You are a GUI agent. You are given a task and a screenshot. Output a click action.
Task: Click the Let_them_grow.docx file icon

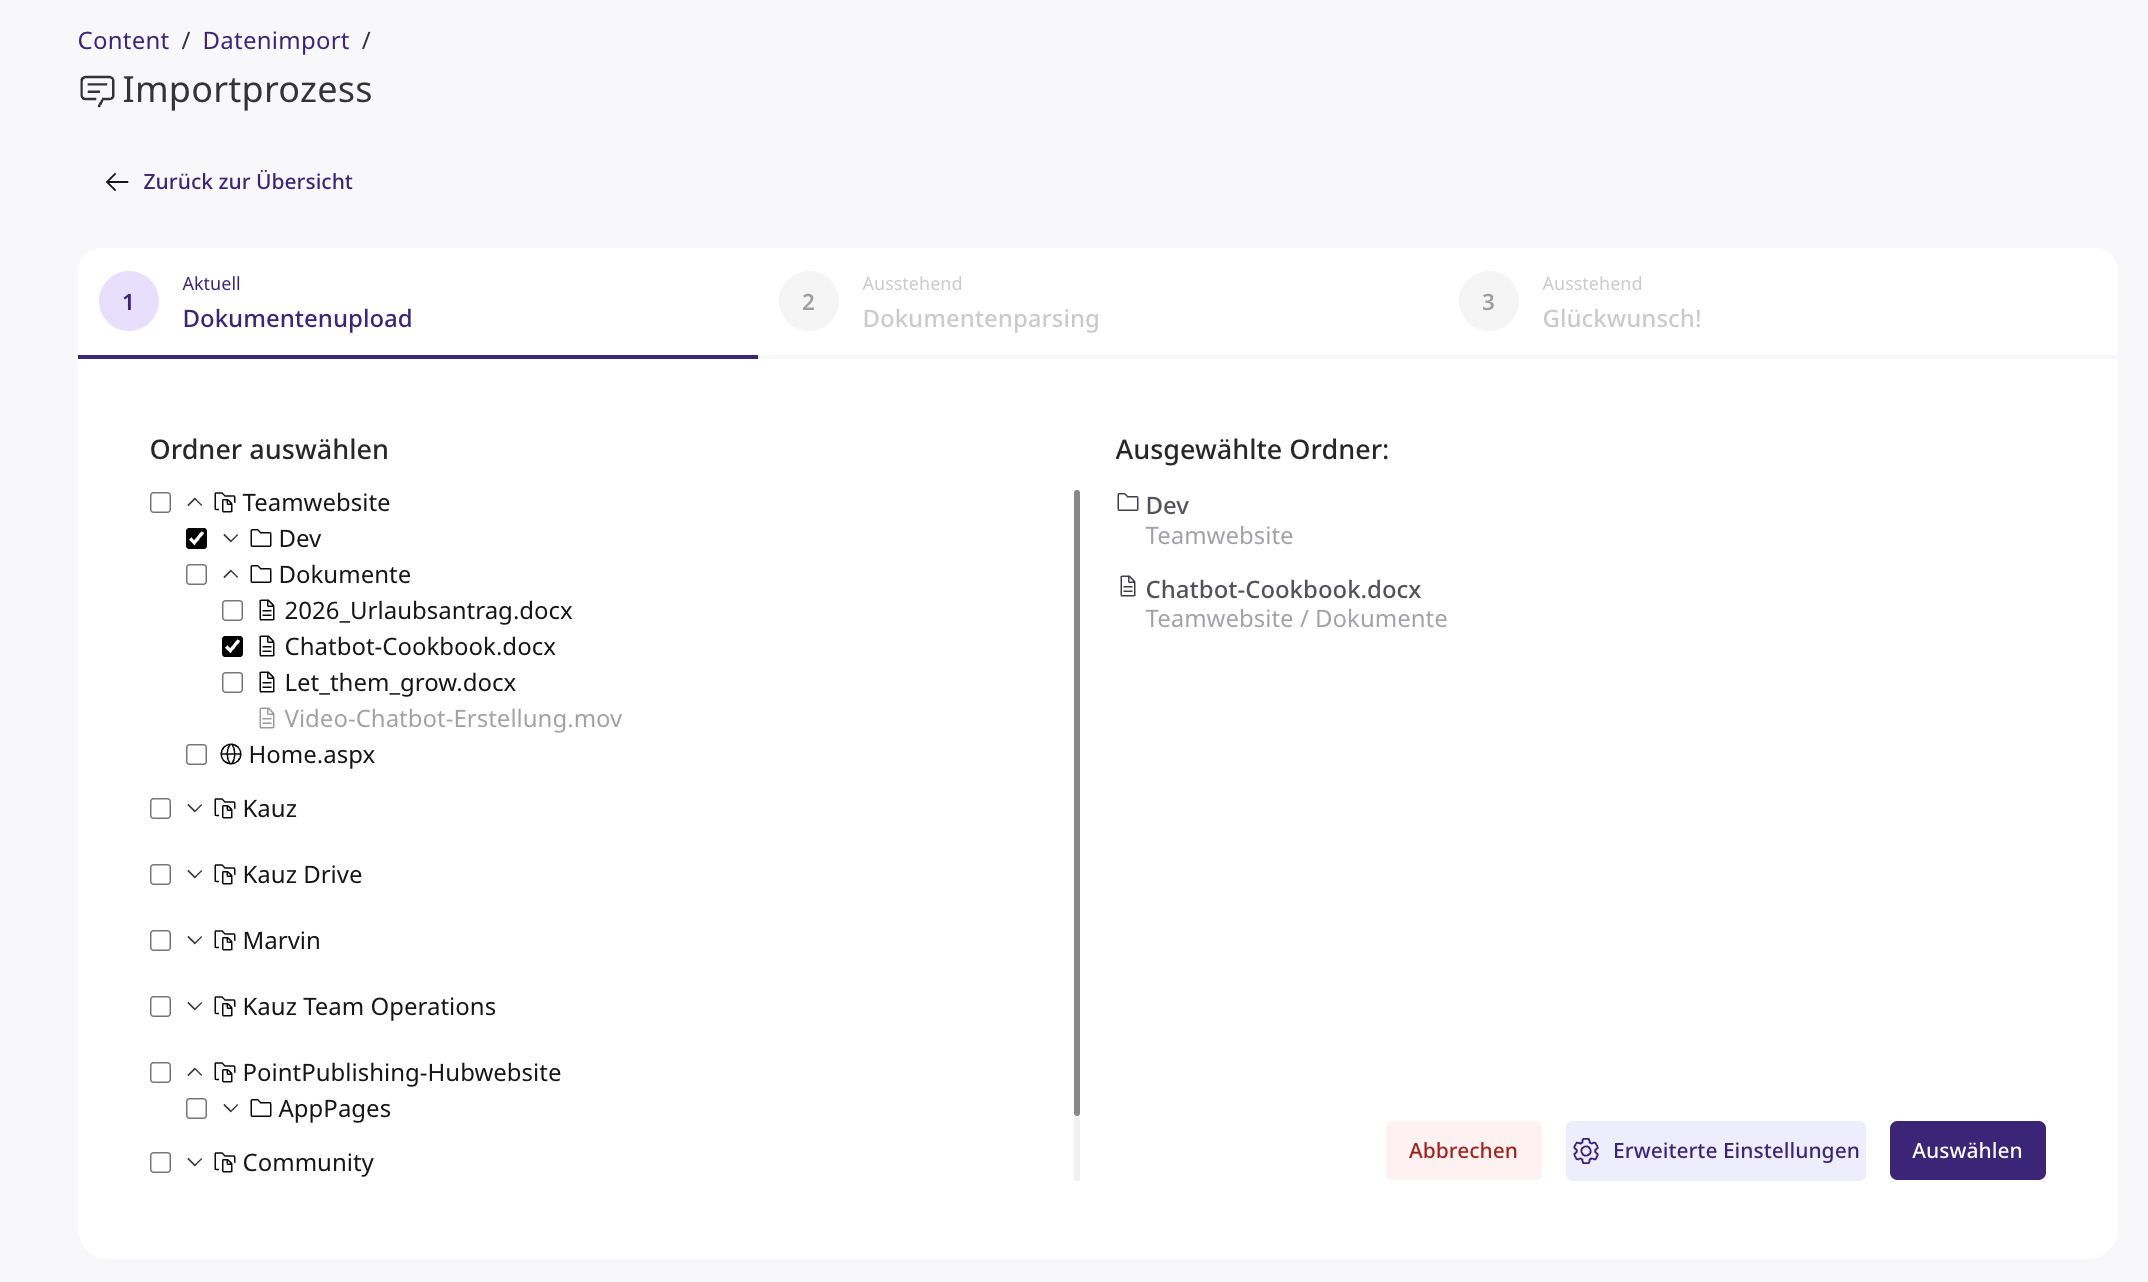(267, 682)
